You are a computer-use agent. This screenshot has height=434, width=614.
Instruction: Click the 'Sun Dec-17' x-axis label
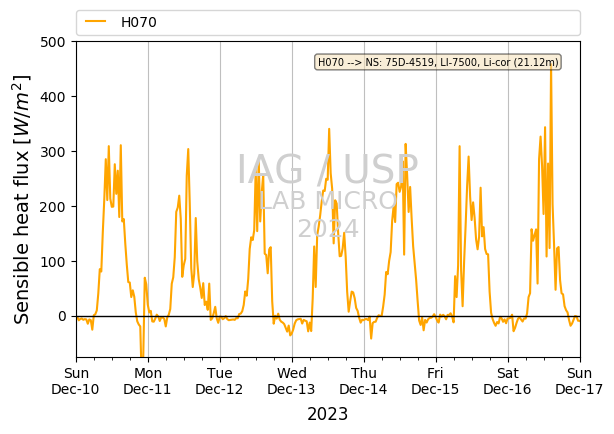(x=580, y=381)
